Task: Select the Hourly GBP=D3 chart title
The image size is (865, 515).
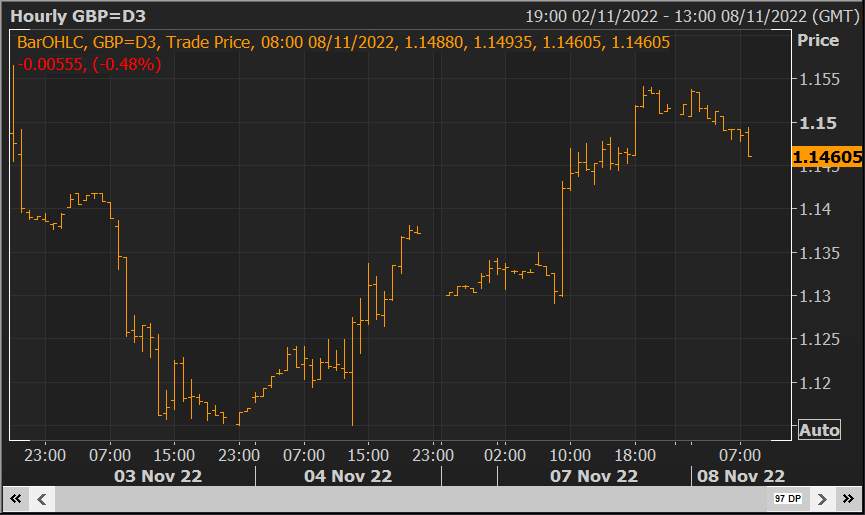Action: [78, 16]
